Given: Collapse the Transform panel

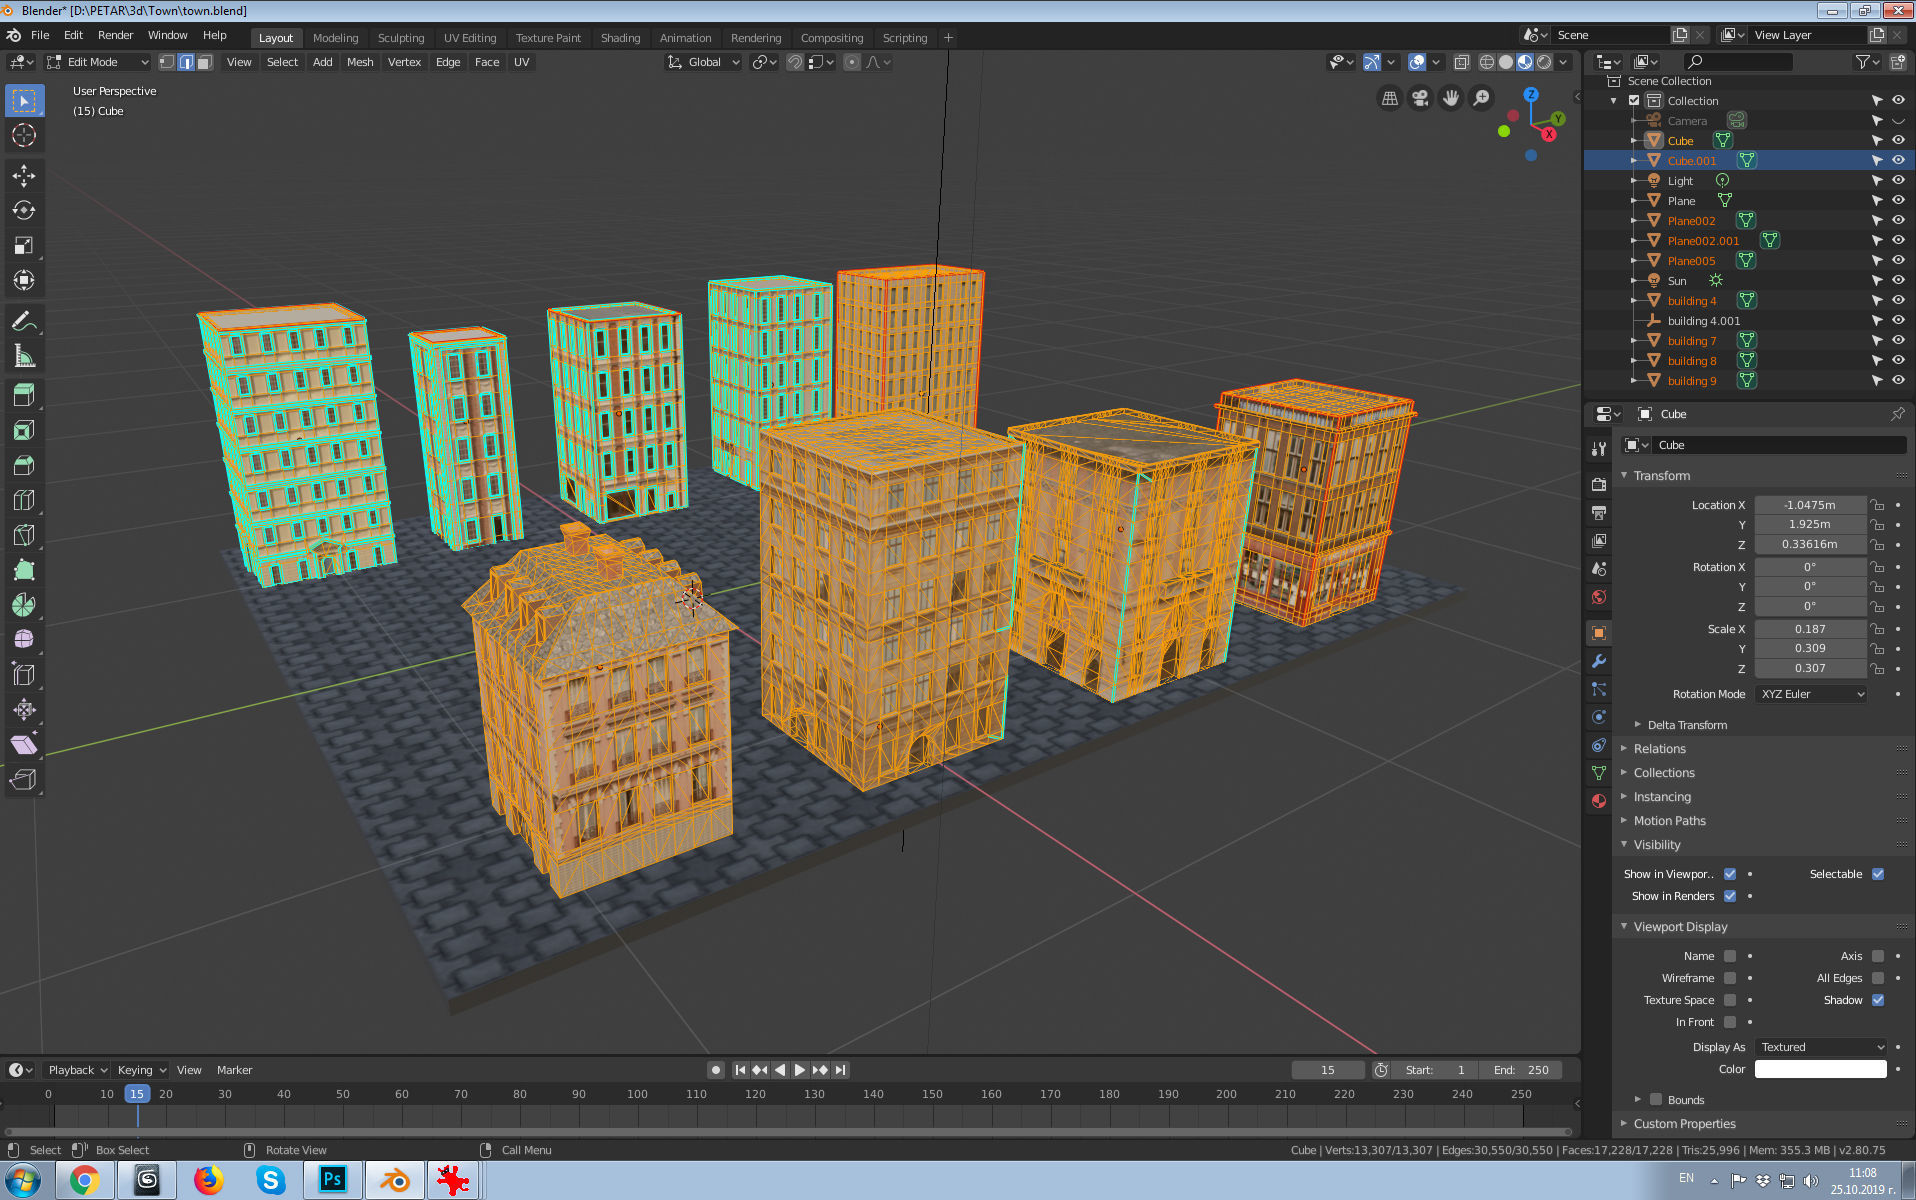Looking at the screenshot, I should coord(1660,476).
